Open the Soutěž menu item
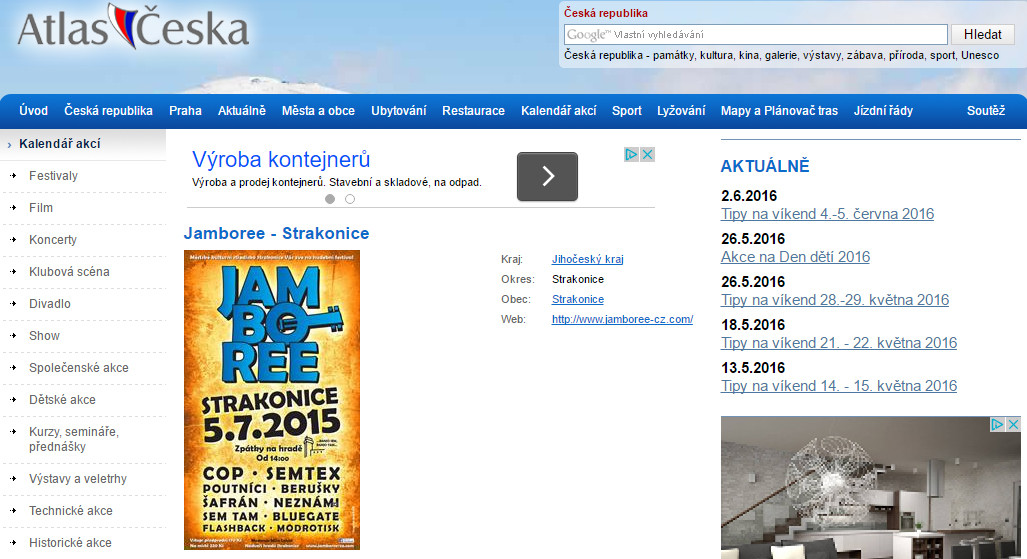This screenshot has width=1027, height=559. coord(986,111)
